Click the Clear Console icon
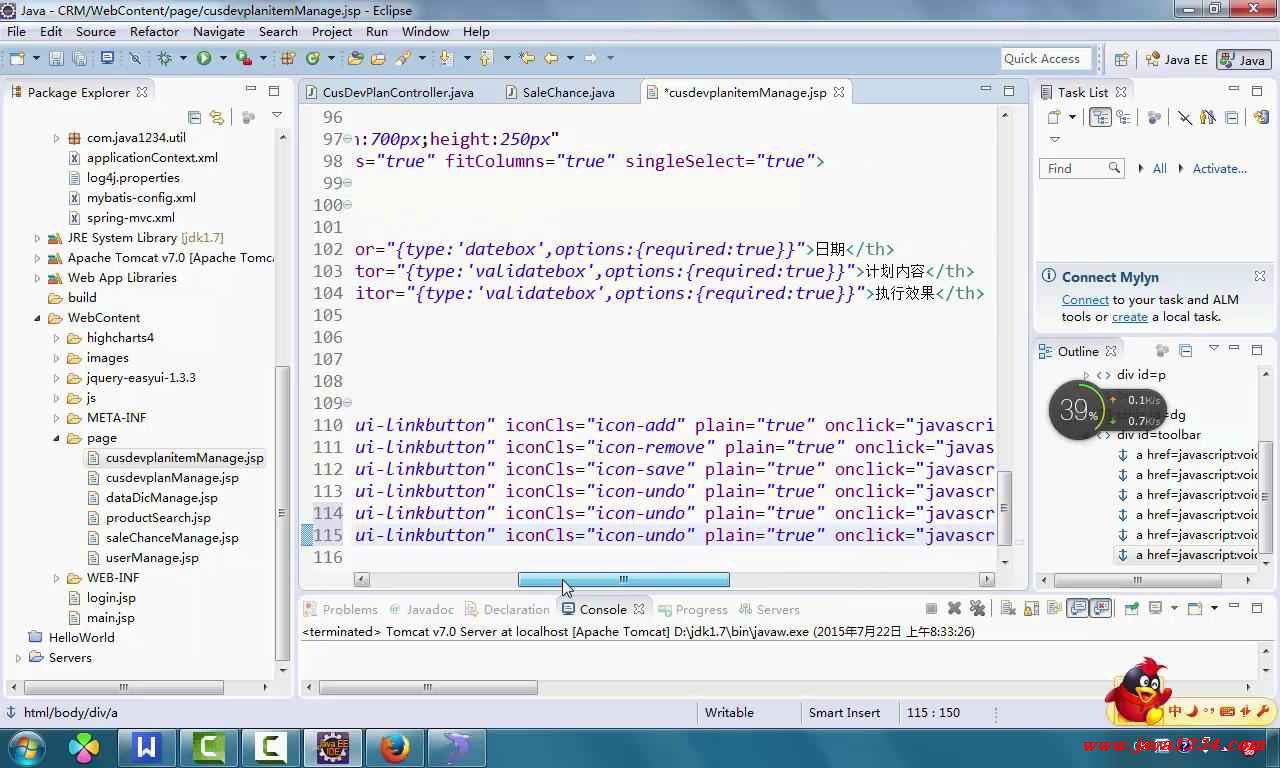The height and width of the screenshot is (768, 1280). 1008,608
